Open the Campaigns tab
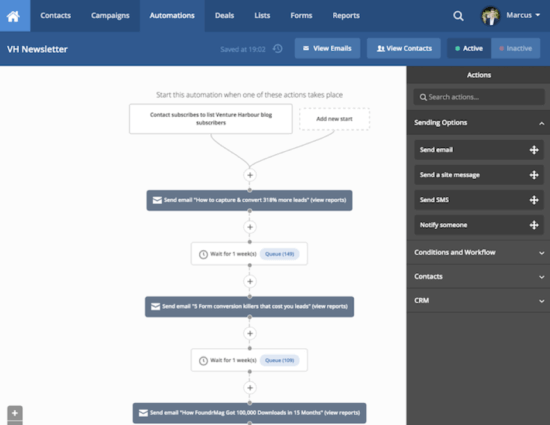Image resolution: width=550 pixels, height=425 pixels. (110, 16)
